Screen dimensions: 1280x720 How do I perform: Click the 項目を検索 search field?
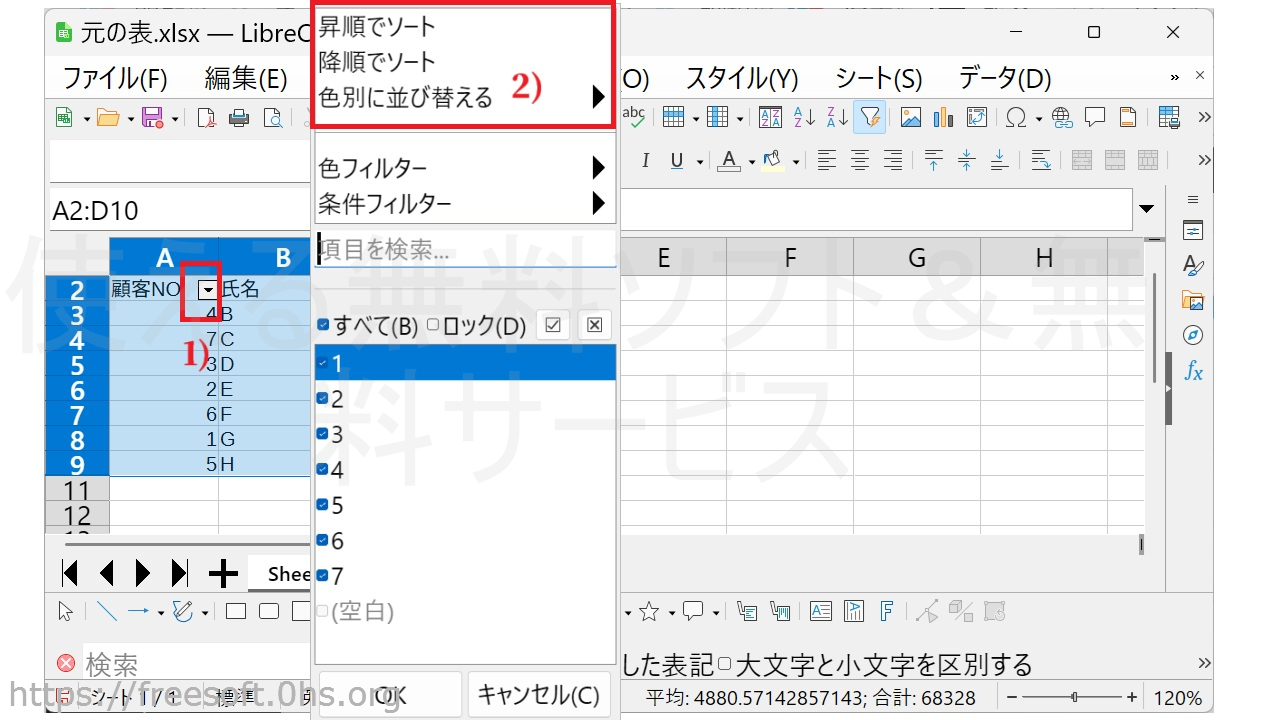point(465,249)
